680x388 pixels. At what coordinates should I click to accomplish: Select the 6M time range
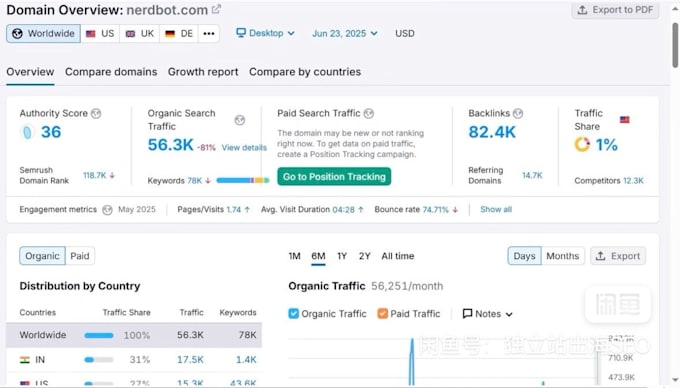tap(318, 256)
